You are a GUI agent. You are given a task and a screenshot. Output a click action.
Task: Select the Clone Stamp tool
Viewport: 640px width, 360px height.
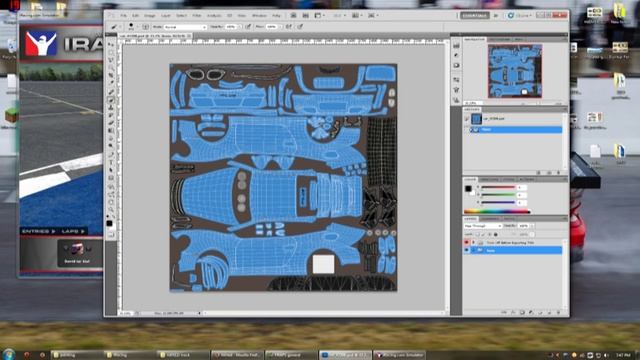[x=111, y=107]
